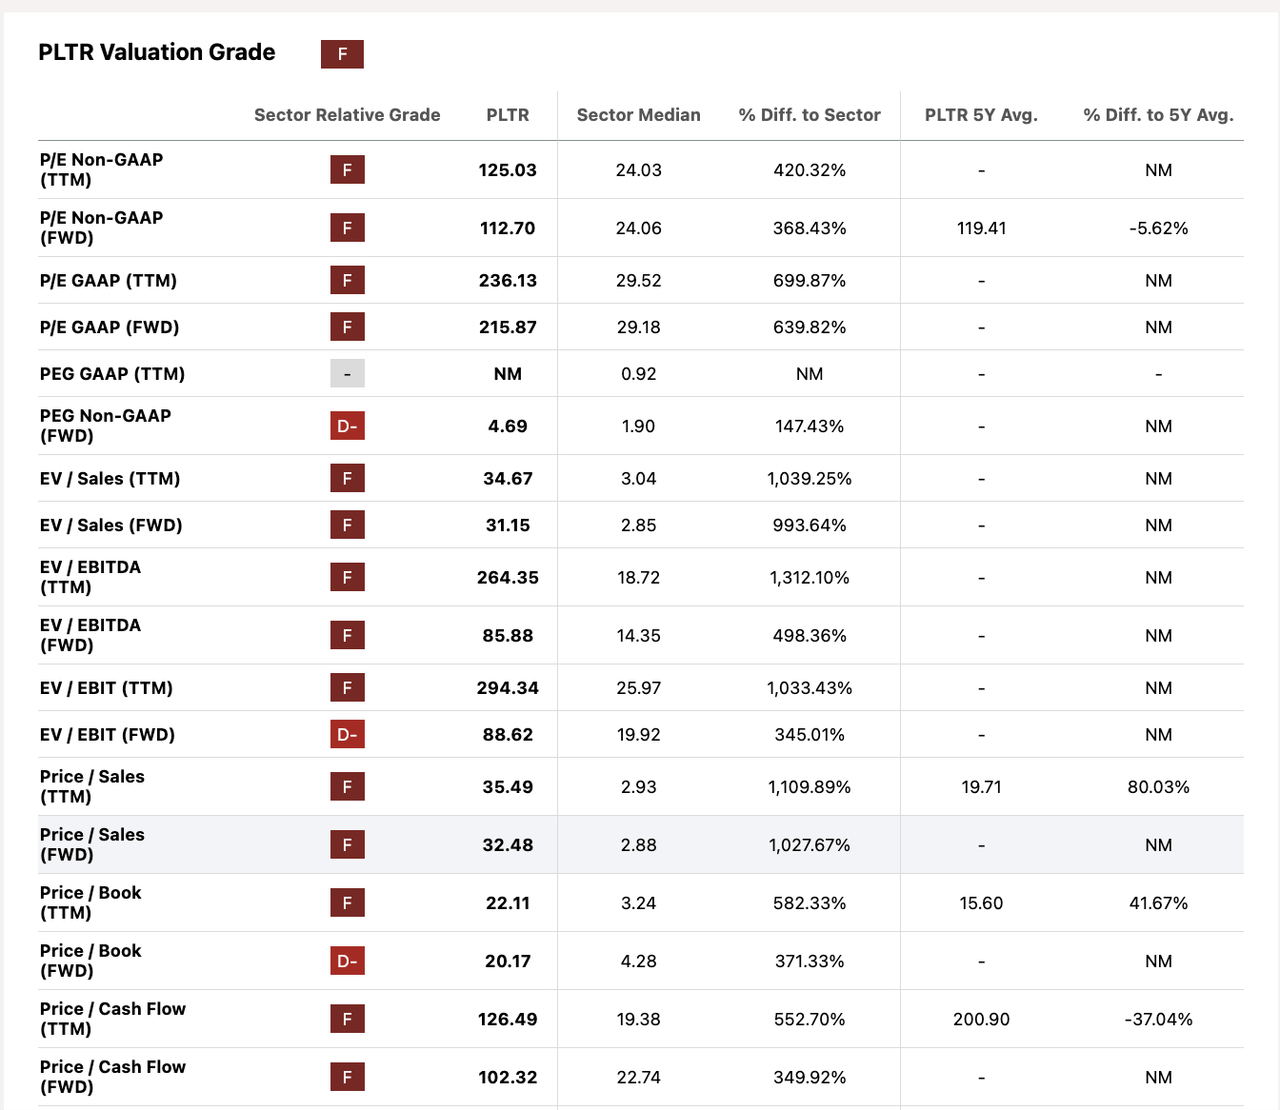Open the EV / Sales (FWD) metric
The image size is (1280, 1110).
click(111, 525)
